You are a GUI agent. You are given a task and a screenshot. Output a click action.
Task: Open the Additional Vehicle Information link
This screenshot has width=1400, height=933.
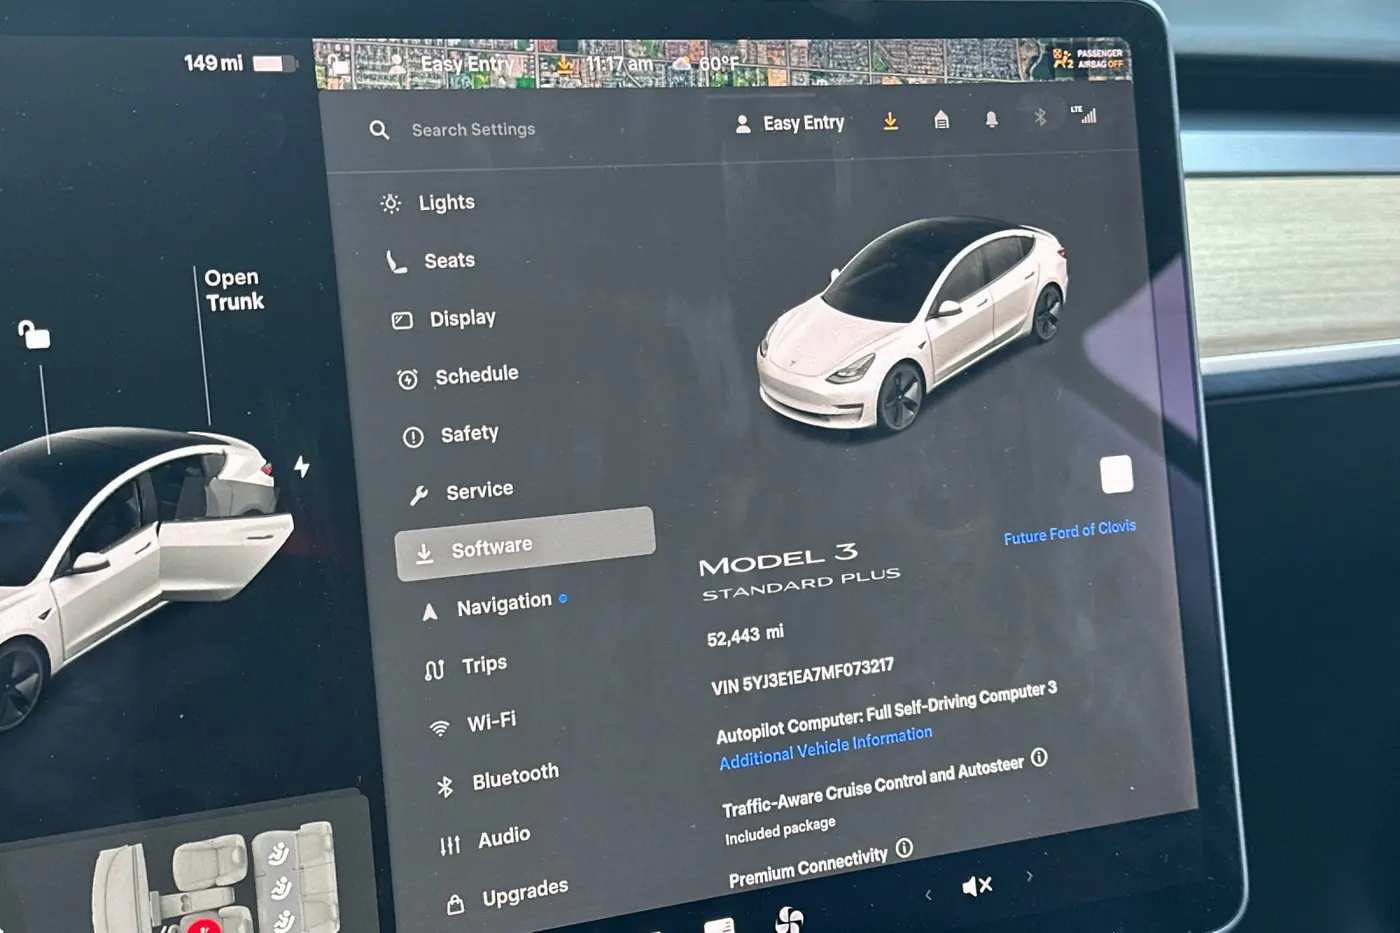826,748
